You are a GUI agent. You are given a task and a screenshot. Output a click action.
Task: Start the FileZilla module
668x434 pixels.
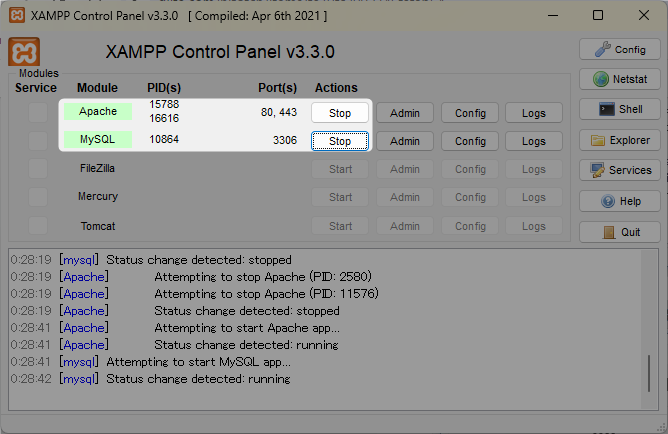pyautogui.click(x=340, y=169)
